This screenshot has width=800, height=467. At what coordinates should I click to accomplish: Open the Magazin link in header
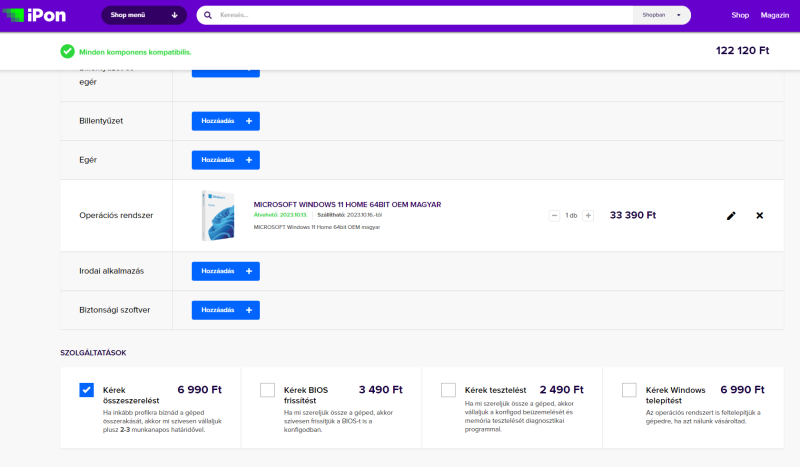click(774, 15)
